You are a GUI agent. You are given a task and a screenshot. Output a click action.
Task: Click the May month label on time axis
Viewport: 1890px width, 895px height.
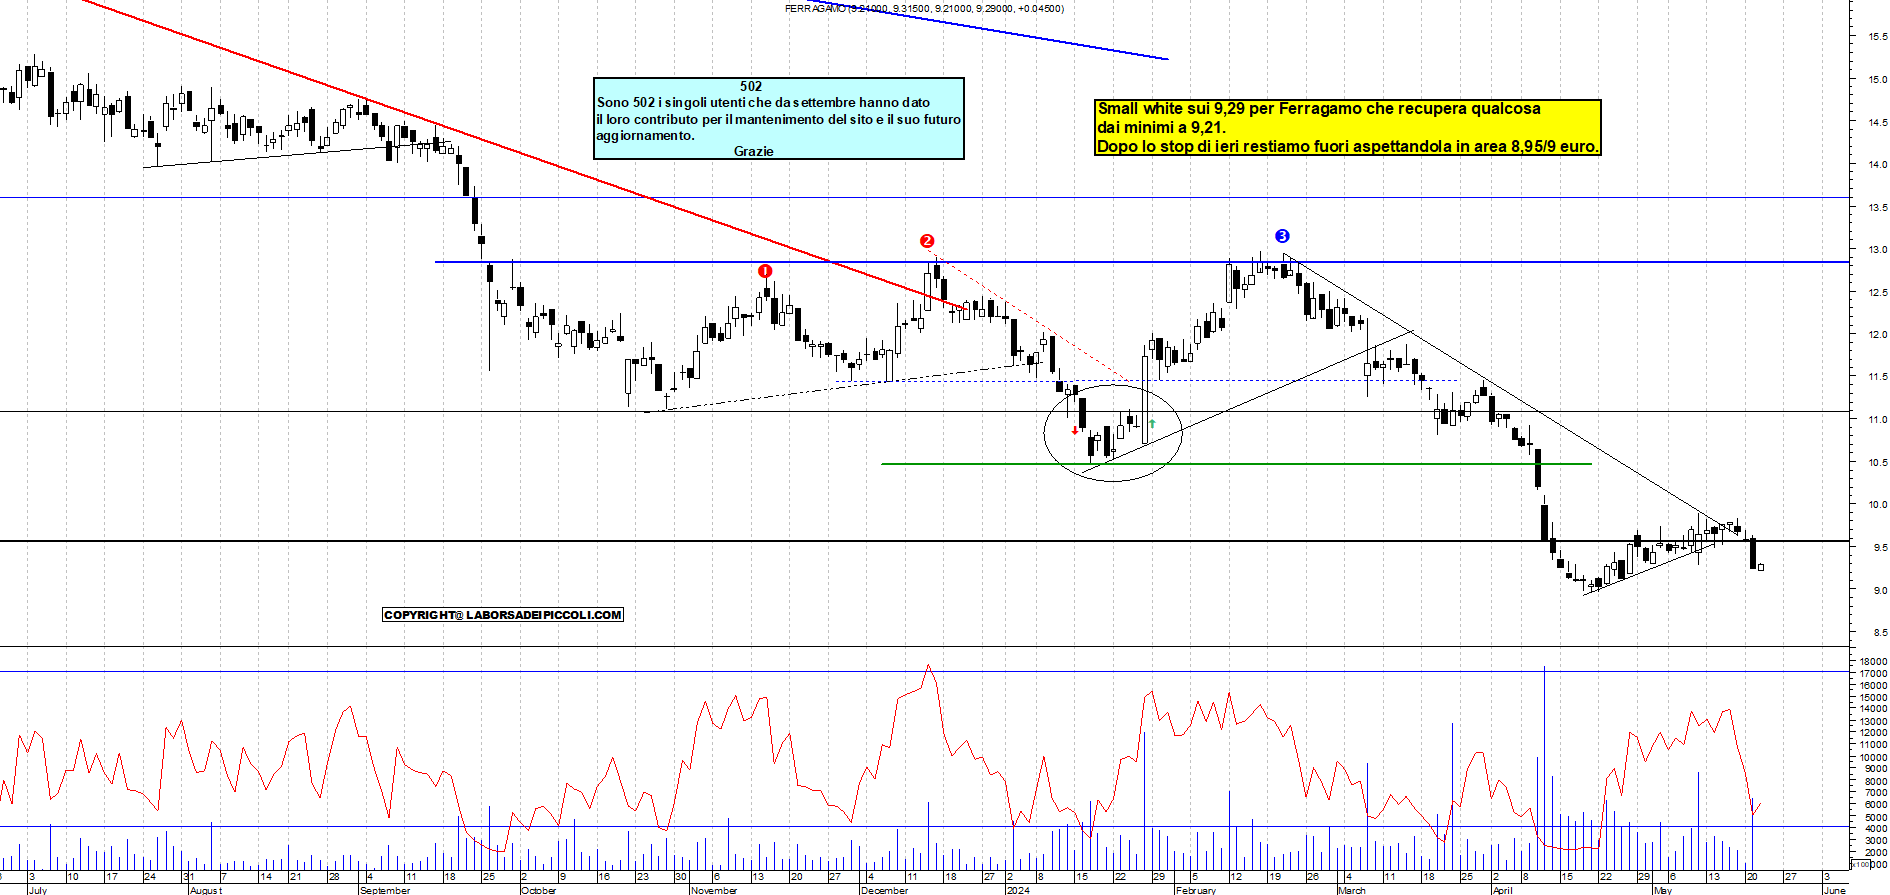pos(1663,890)
